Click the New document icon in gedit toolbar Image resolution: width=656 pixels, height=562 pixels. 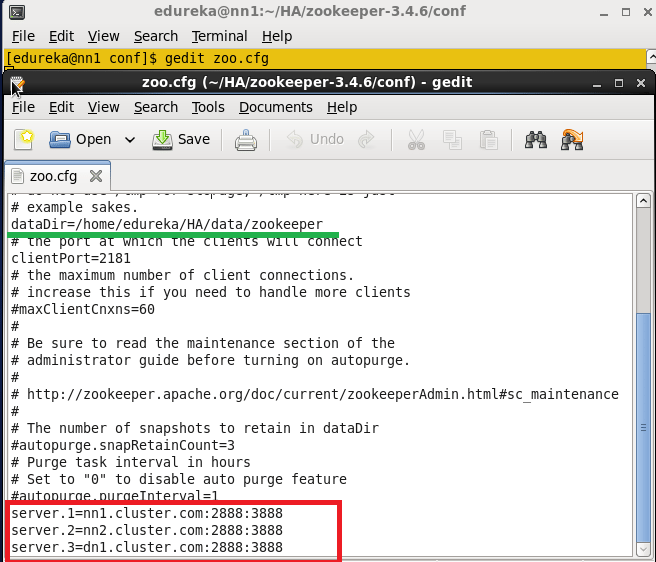[x=24, y=139]
